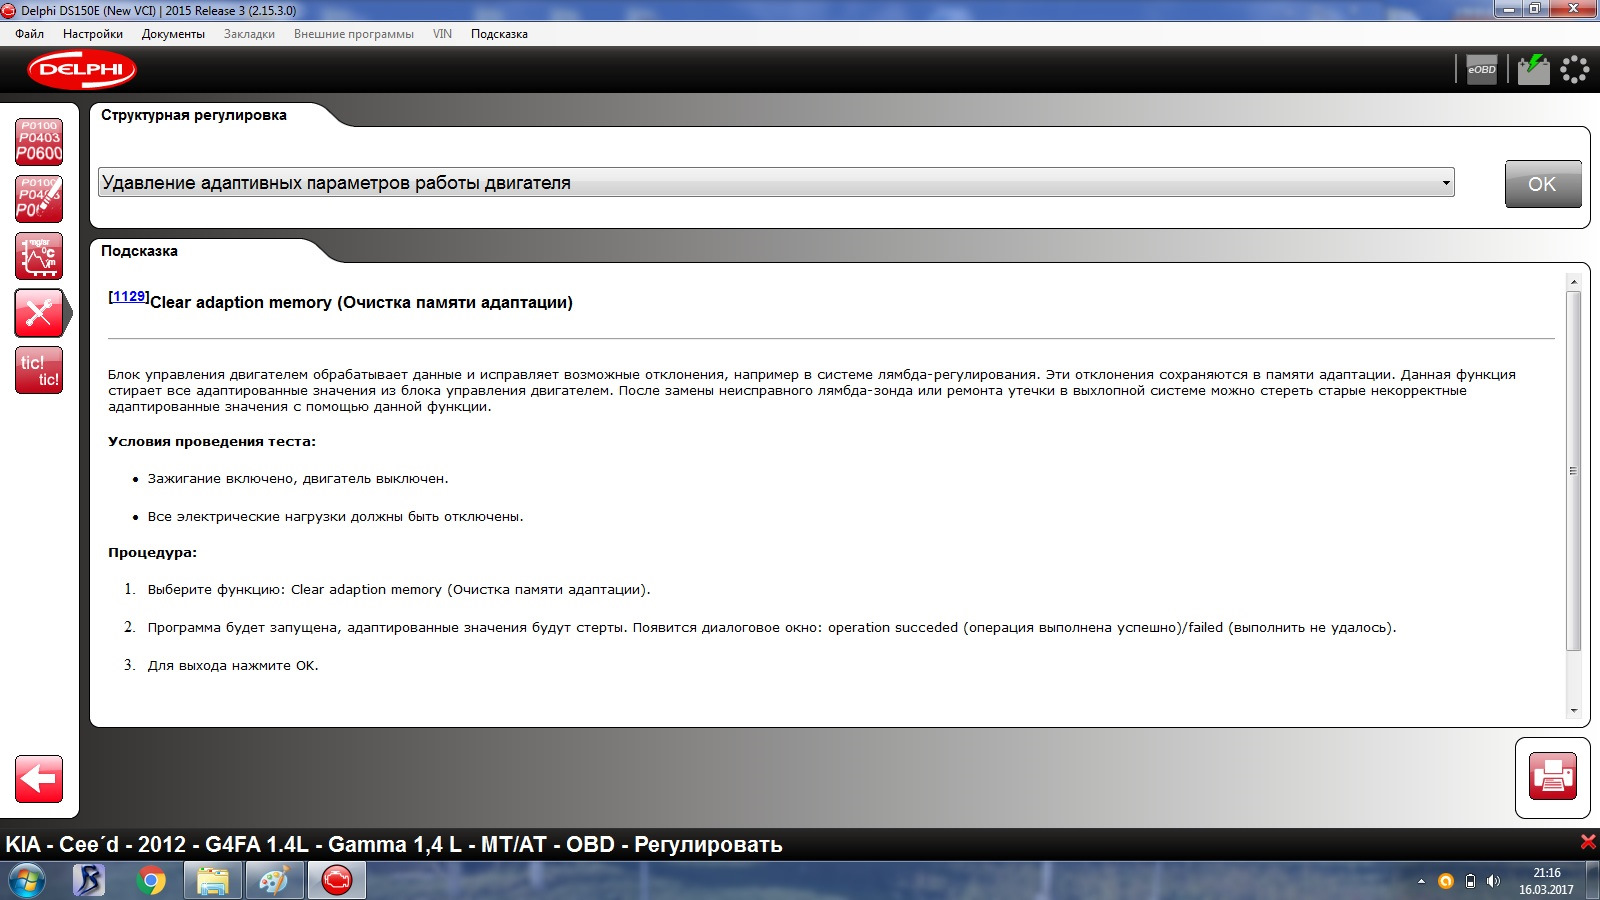Open the read fault codes section

coord(39,142)
